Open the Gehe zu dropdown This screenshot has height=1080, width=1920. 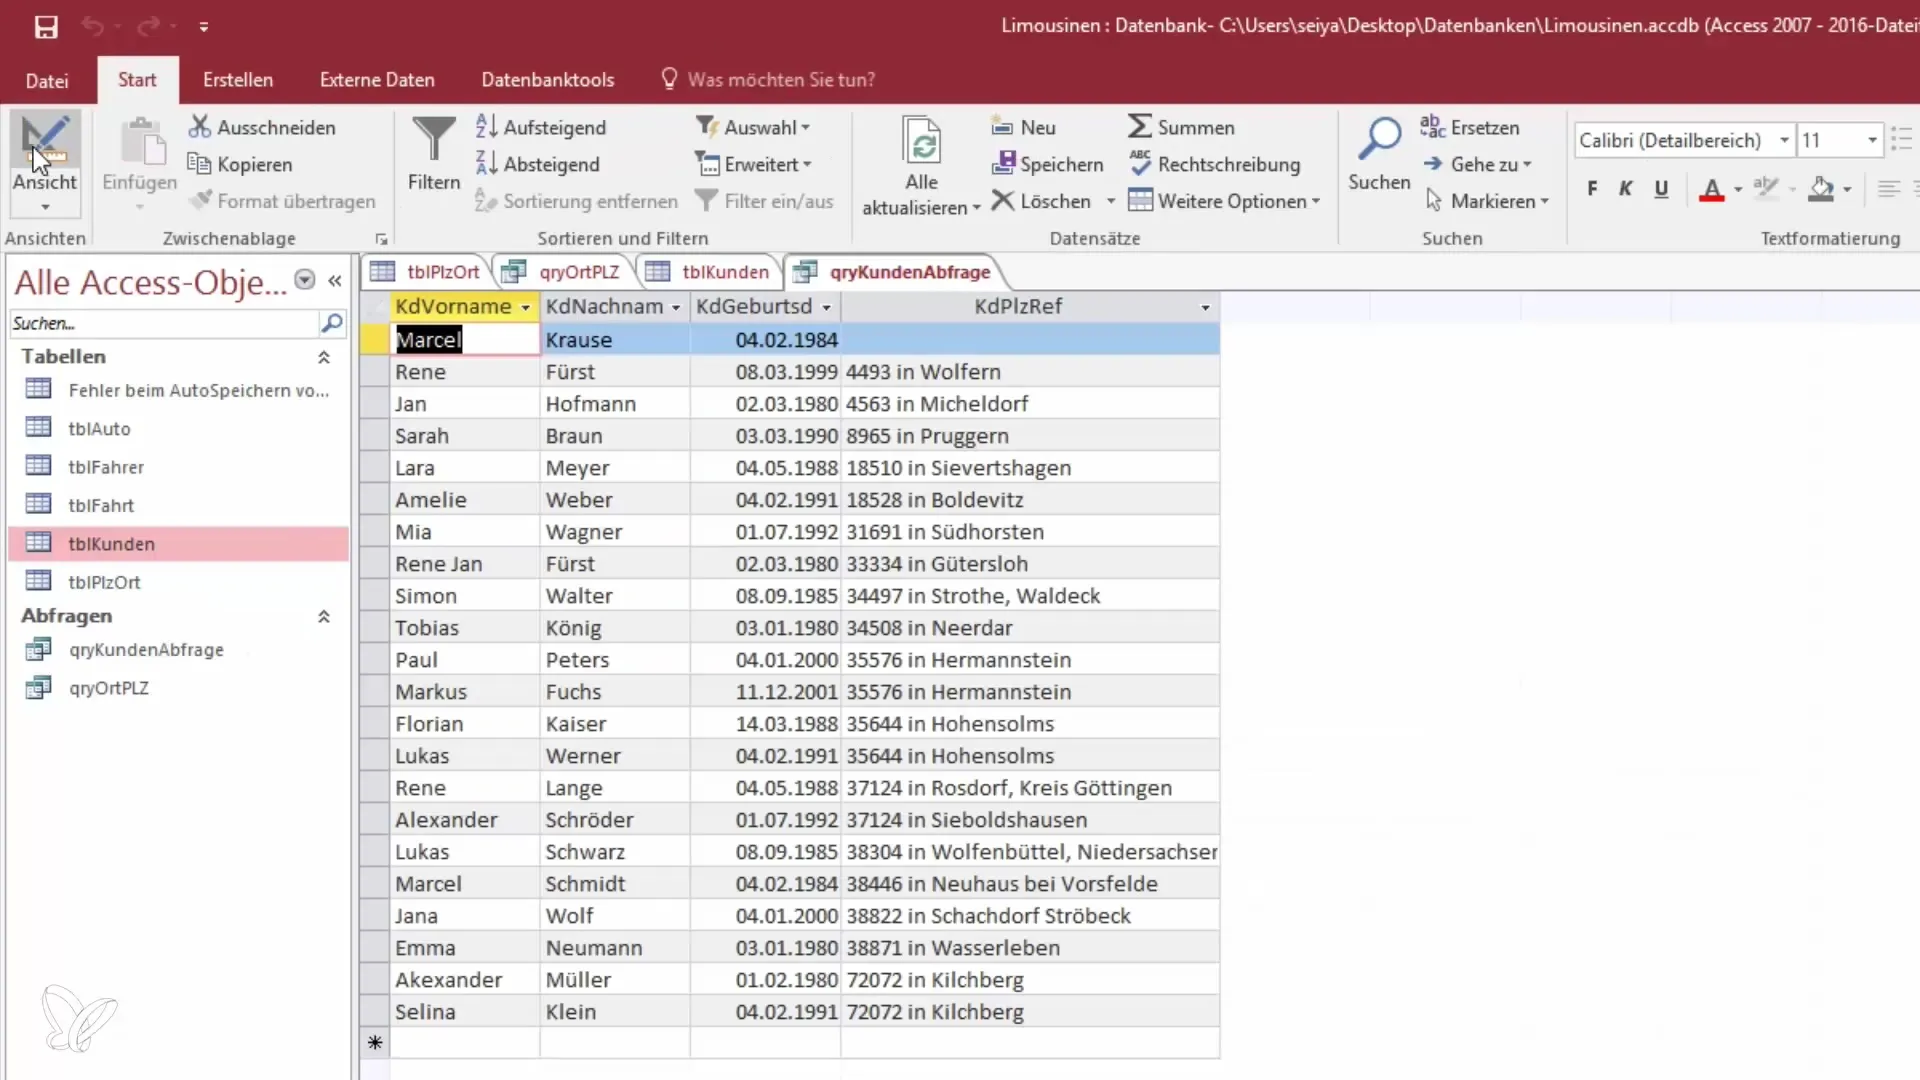click(x=1477, y=164)
